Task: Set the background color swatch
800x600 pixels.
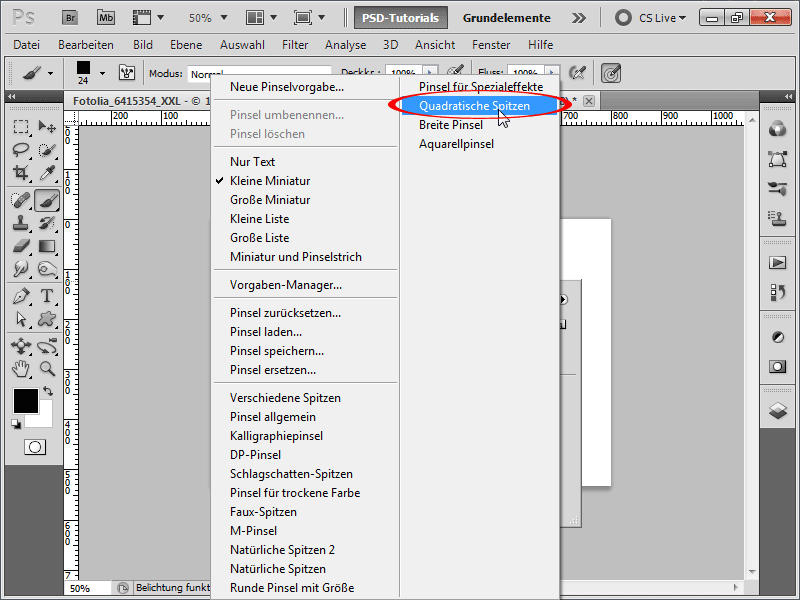Action: point(44,419)
